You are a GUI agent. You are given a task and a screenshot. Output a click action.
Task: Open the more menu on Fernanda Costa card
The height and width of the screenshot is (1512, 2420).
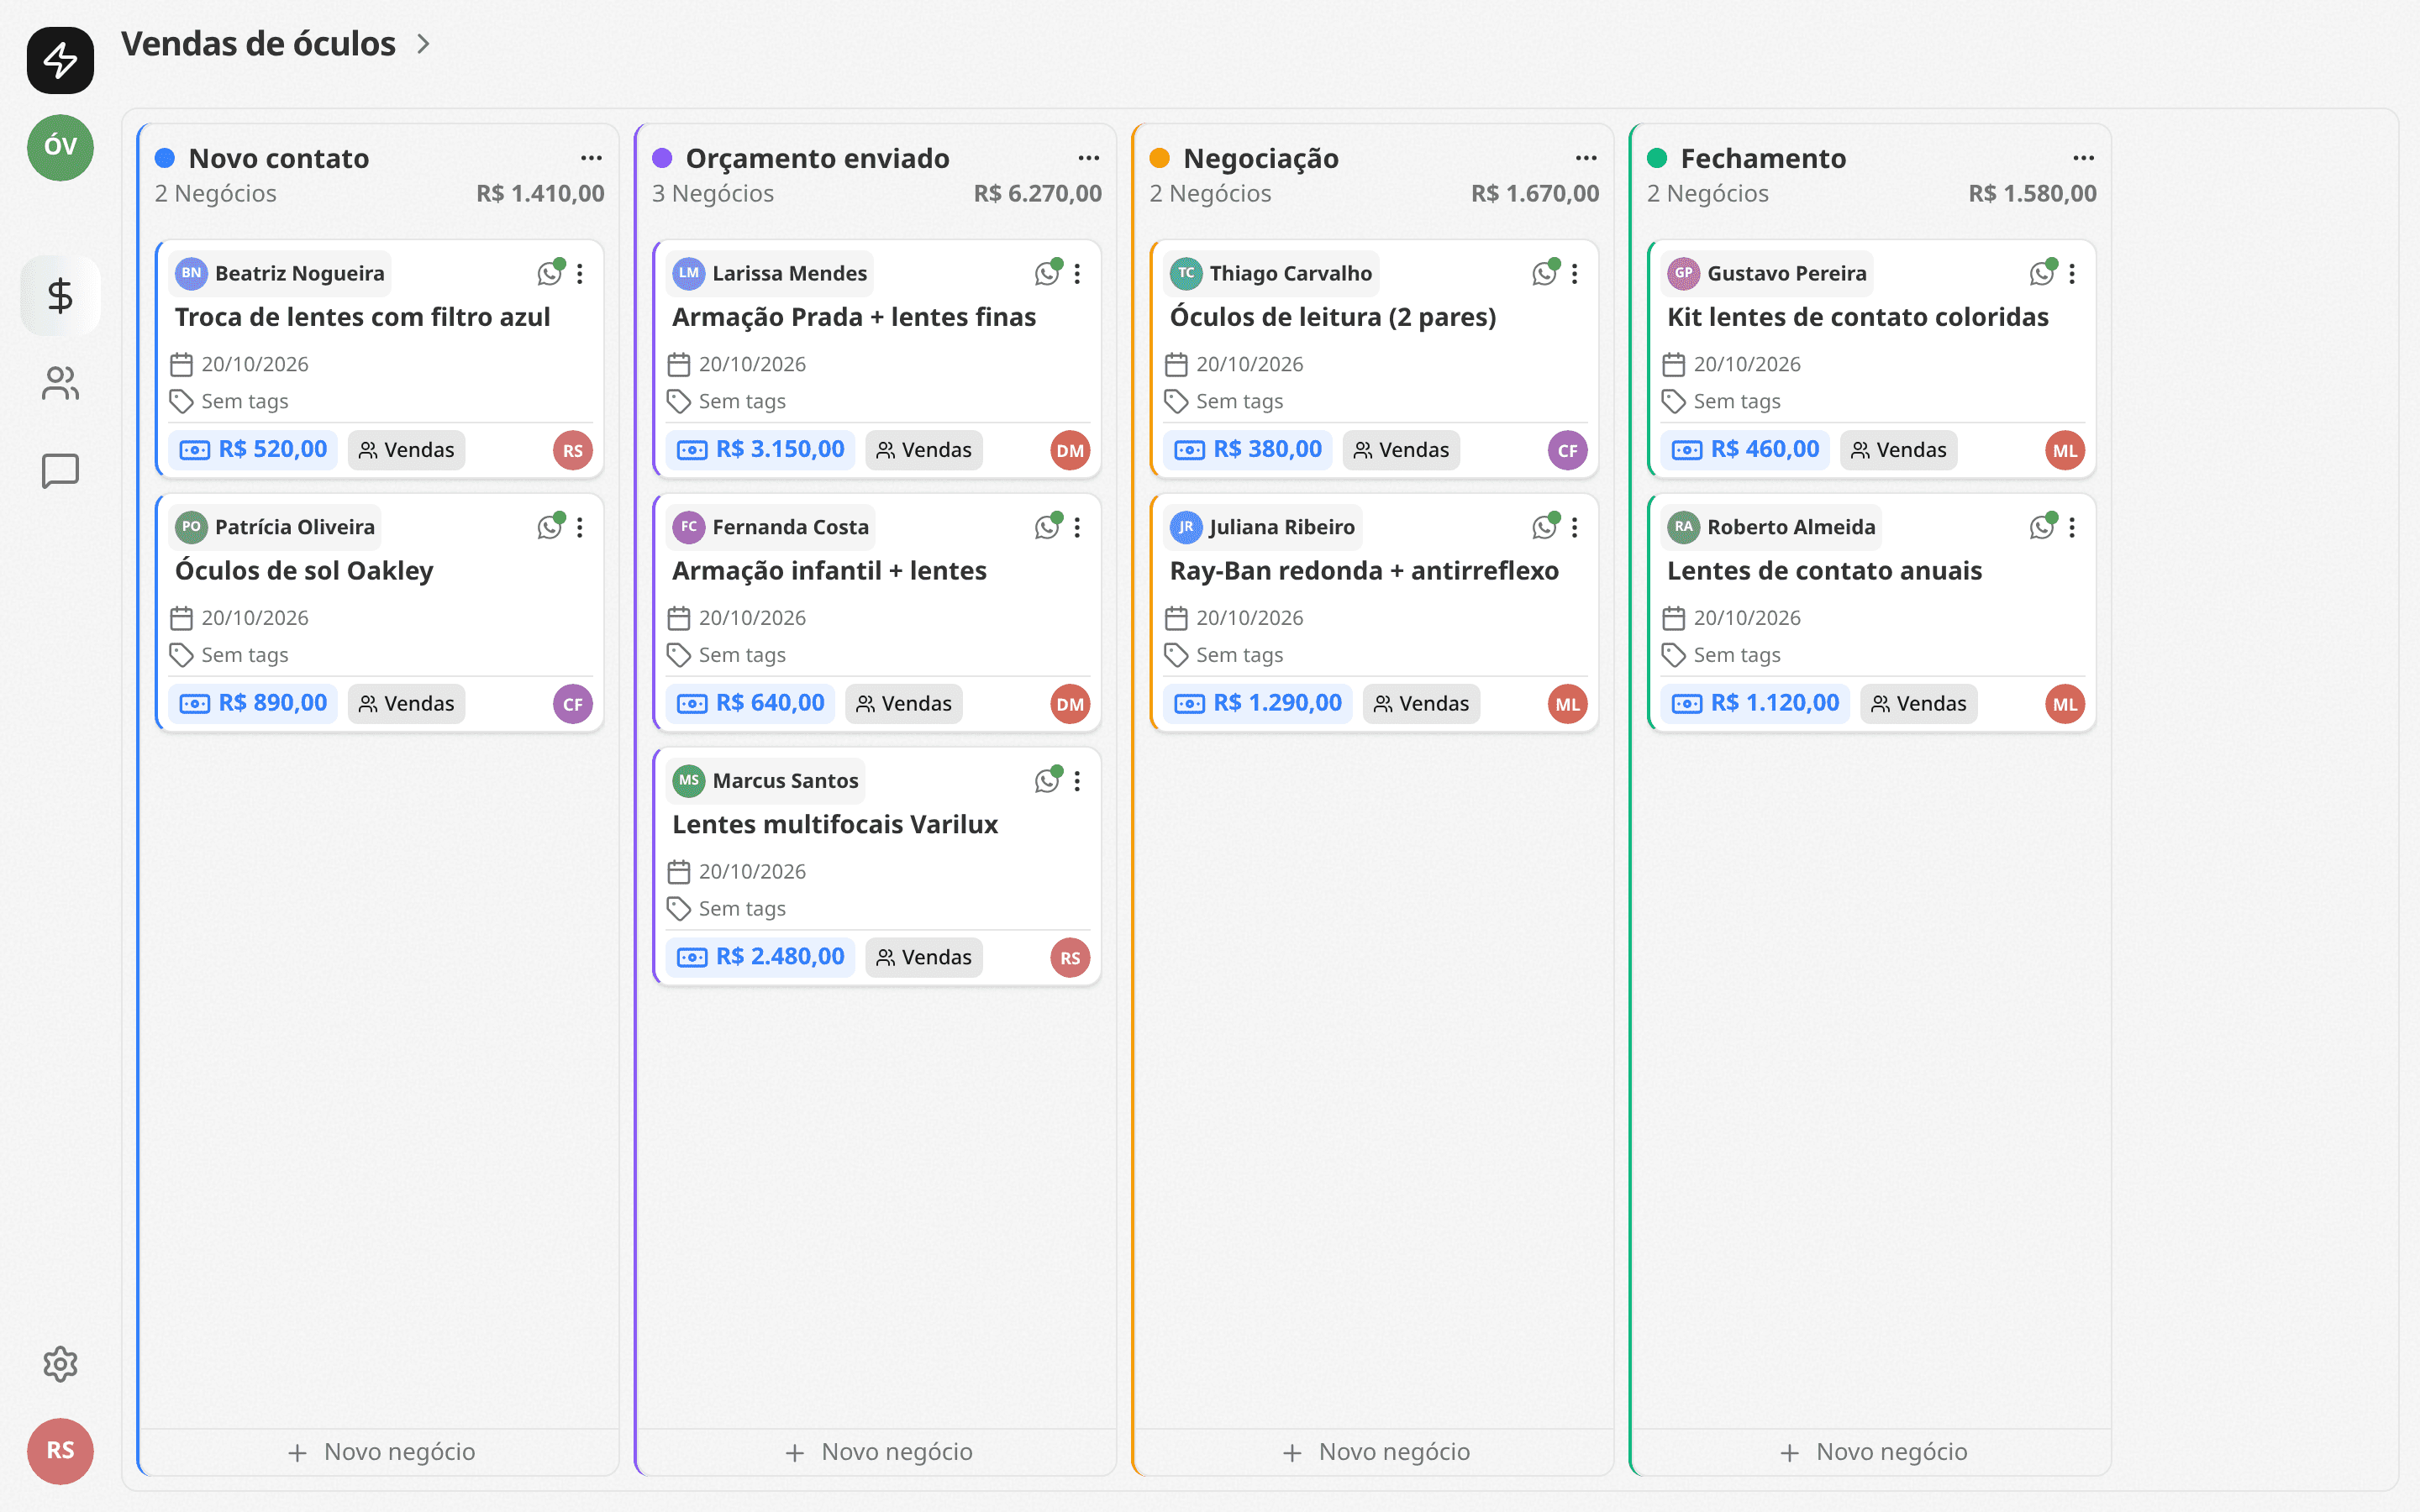pyautogui.click(x=1077, y=527)
